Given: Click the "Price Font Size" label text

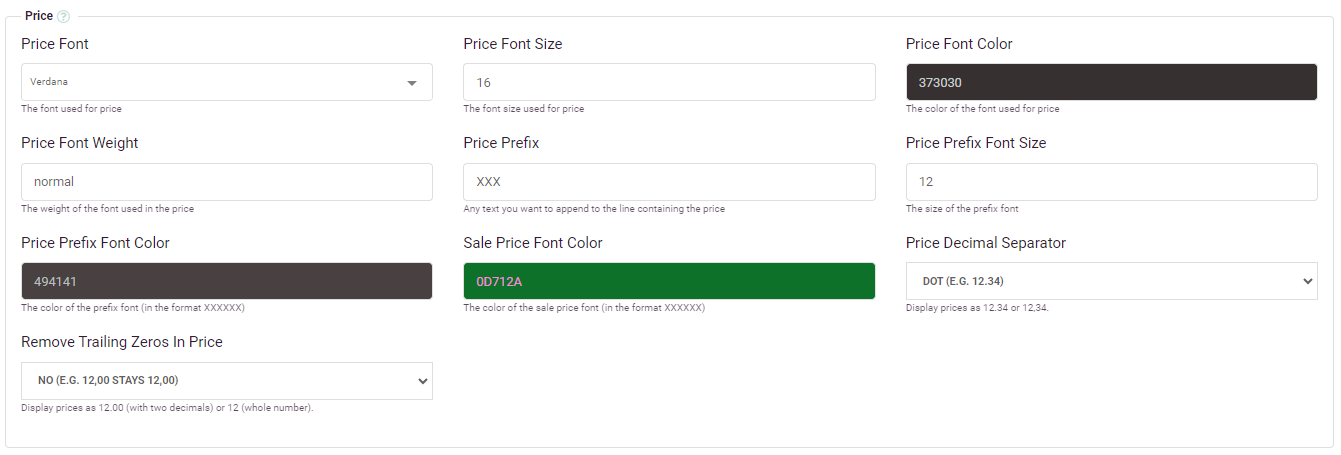Looking at the screenshot, I should (513, 44).
